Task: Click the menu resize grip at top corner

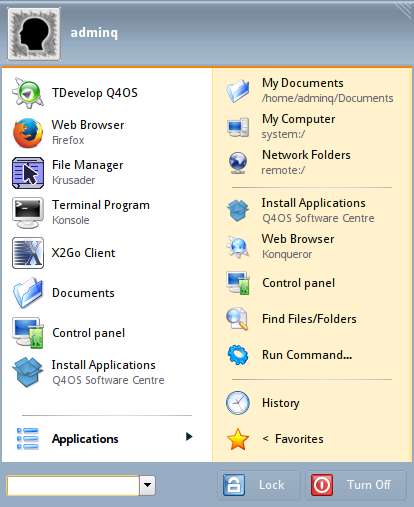Action: tap(404, 10)
